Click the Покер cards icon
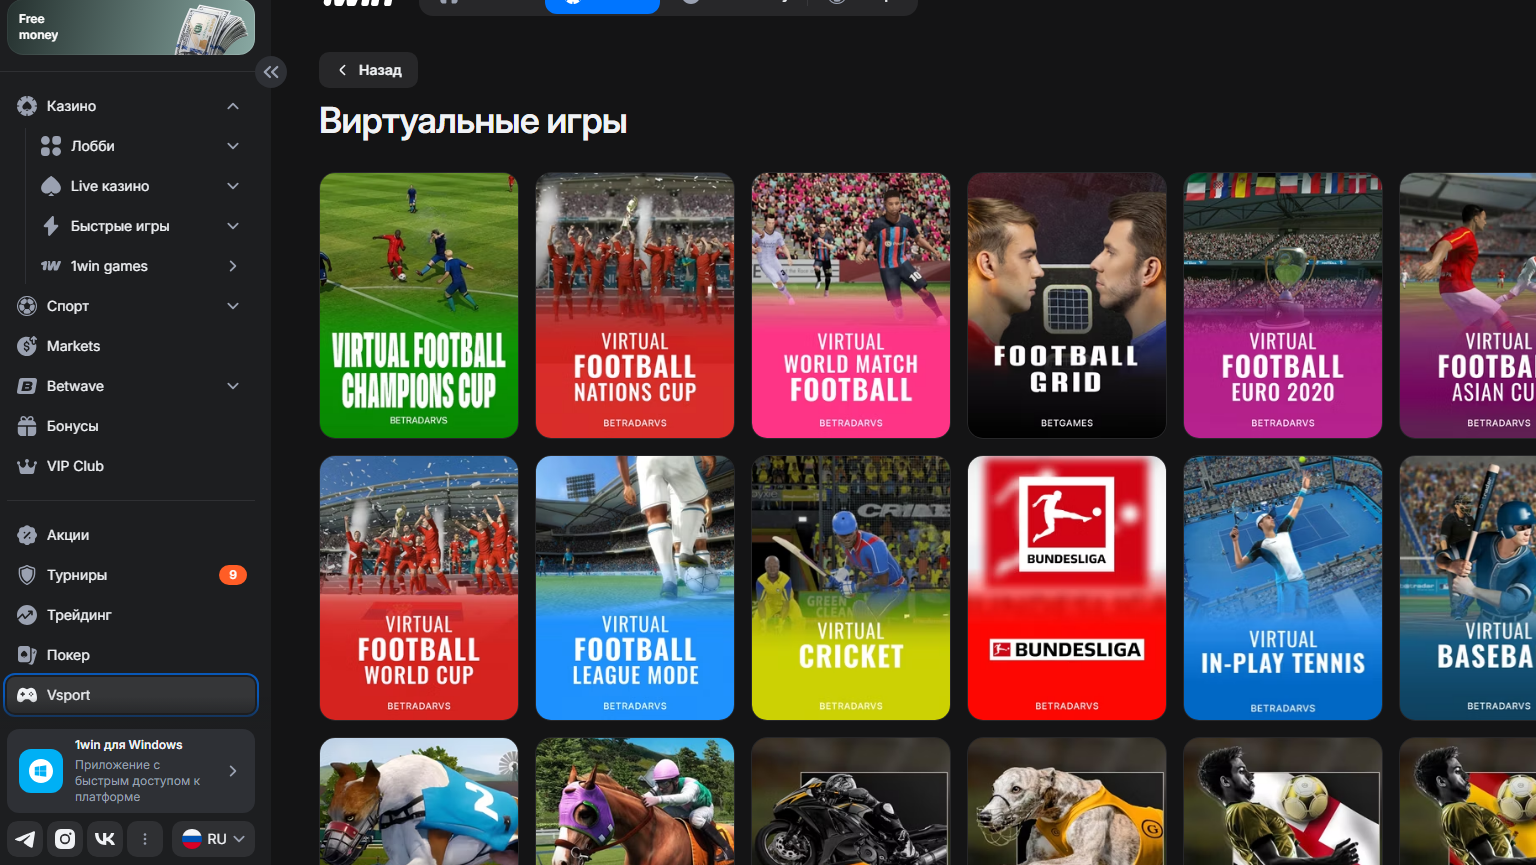The height and width of the screenshot is (865, 1536). click(27, 655)
